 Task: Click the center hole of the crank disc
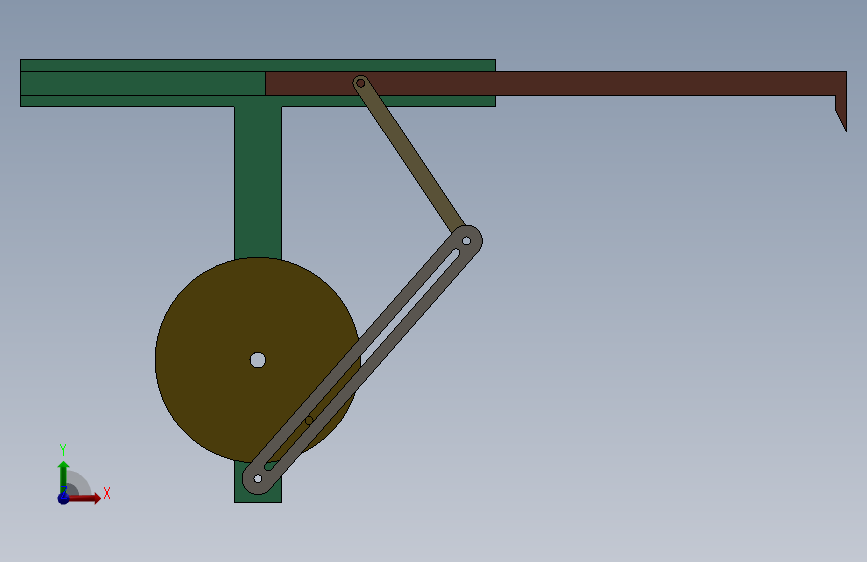258,360
